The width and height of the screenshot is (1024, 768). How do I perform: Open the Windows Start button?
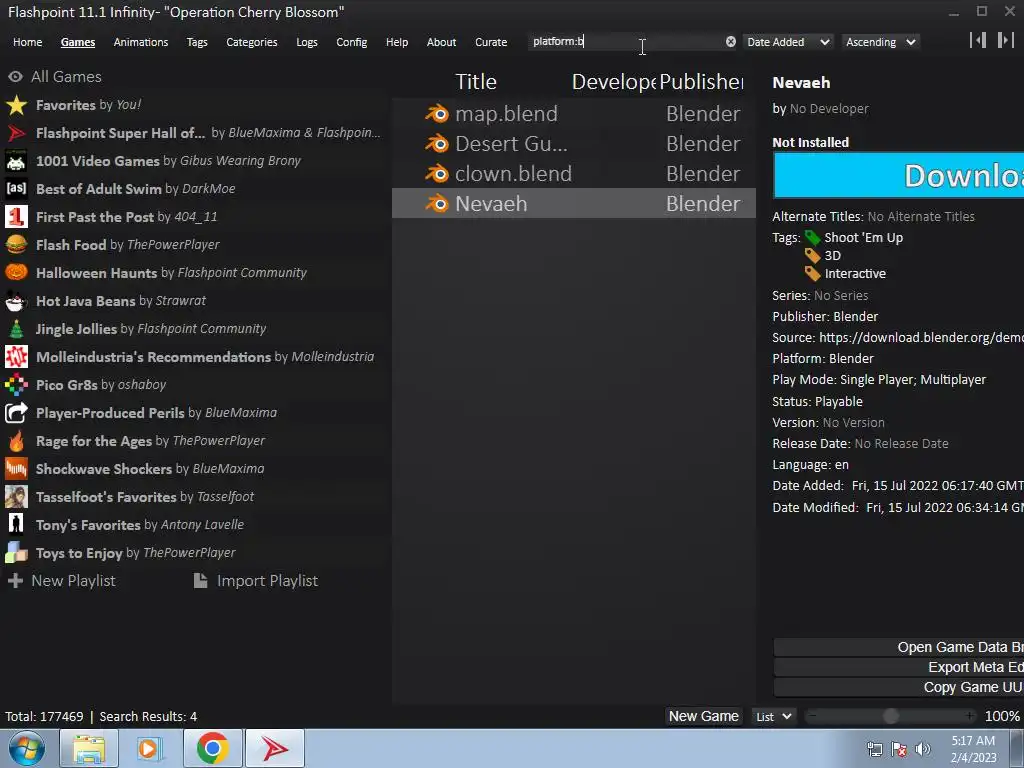pos(27,748)
